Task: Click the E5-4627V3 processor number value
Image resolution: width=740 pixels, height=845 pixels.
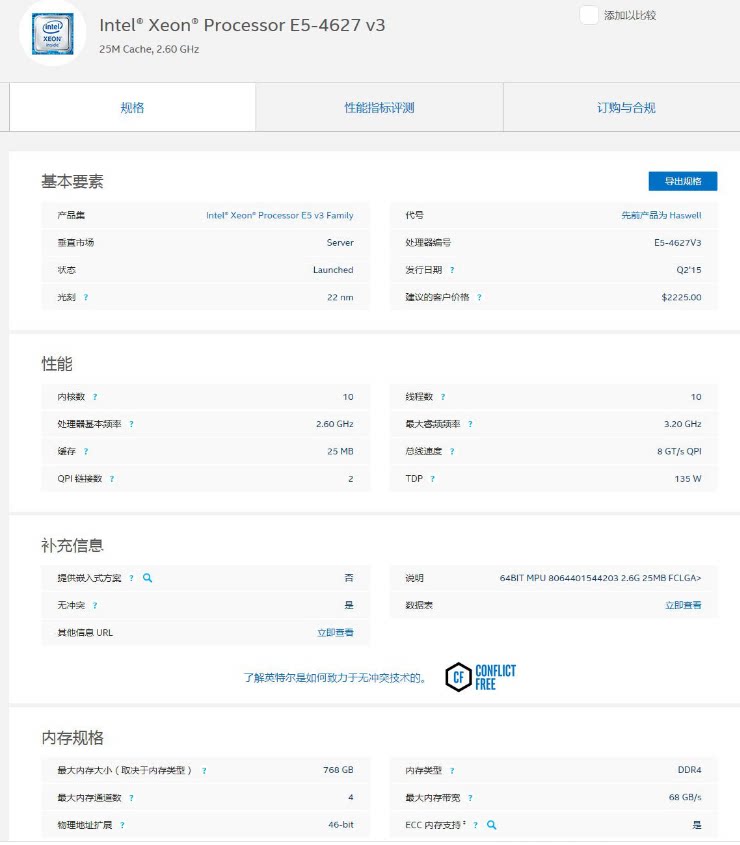Action: pos(677,243)
